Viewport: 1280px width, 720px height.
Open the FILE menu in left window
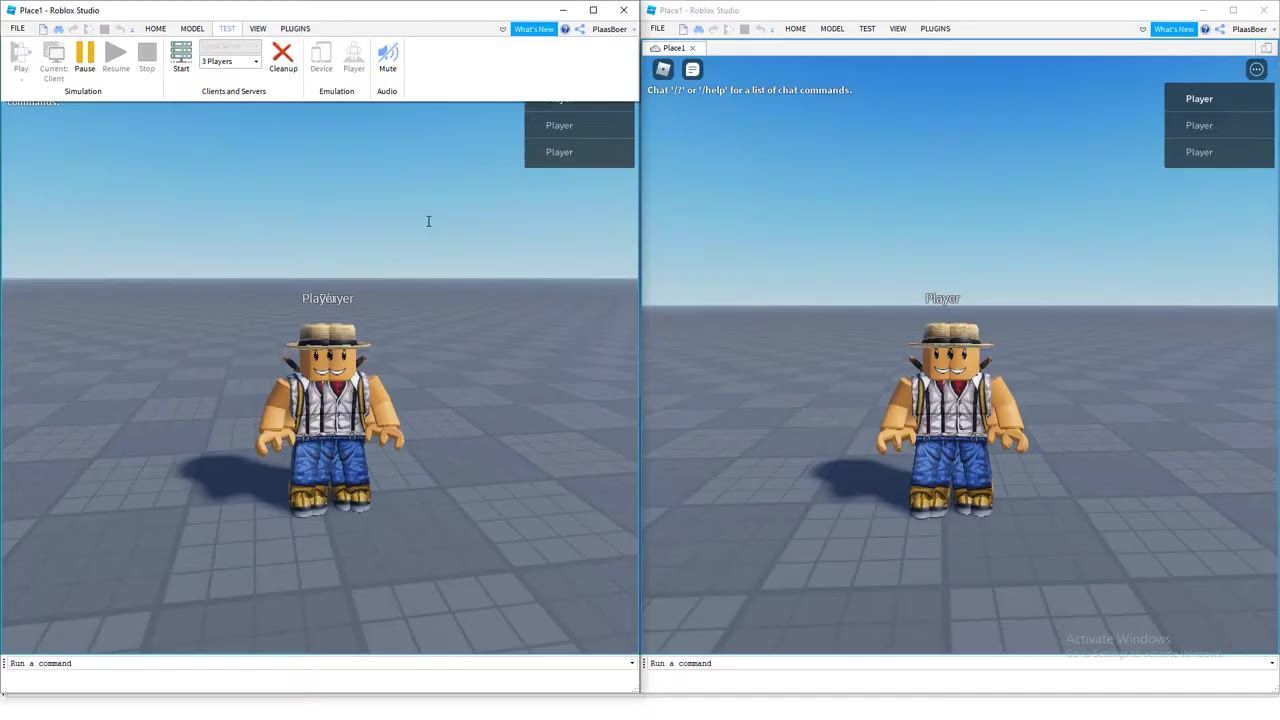point(18,29)
